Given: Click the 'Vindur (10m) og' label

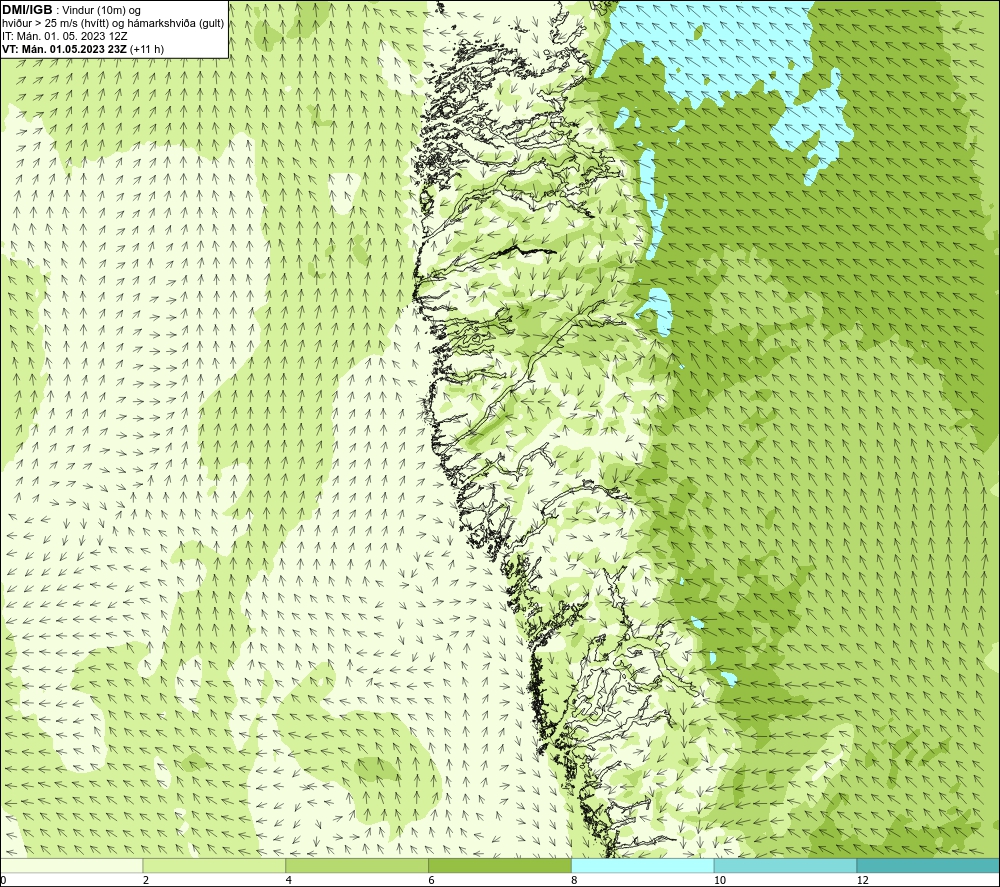Looking at the screenshot, I should click(x=103, y=11).
